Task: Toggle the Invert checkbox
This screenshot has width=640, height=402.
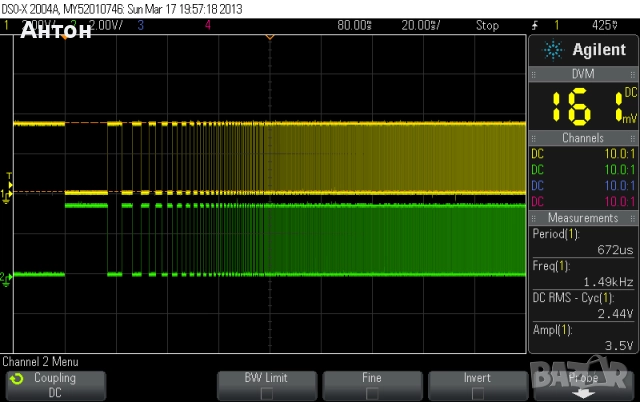Action: (477, 394)
